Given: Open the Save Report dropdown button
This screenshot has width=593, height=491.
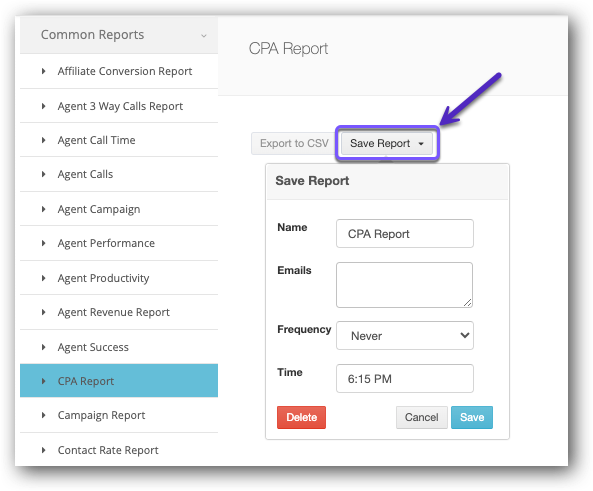Looking at the screenshot, I should (387, 143).
